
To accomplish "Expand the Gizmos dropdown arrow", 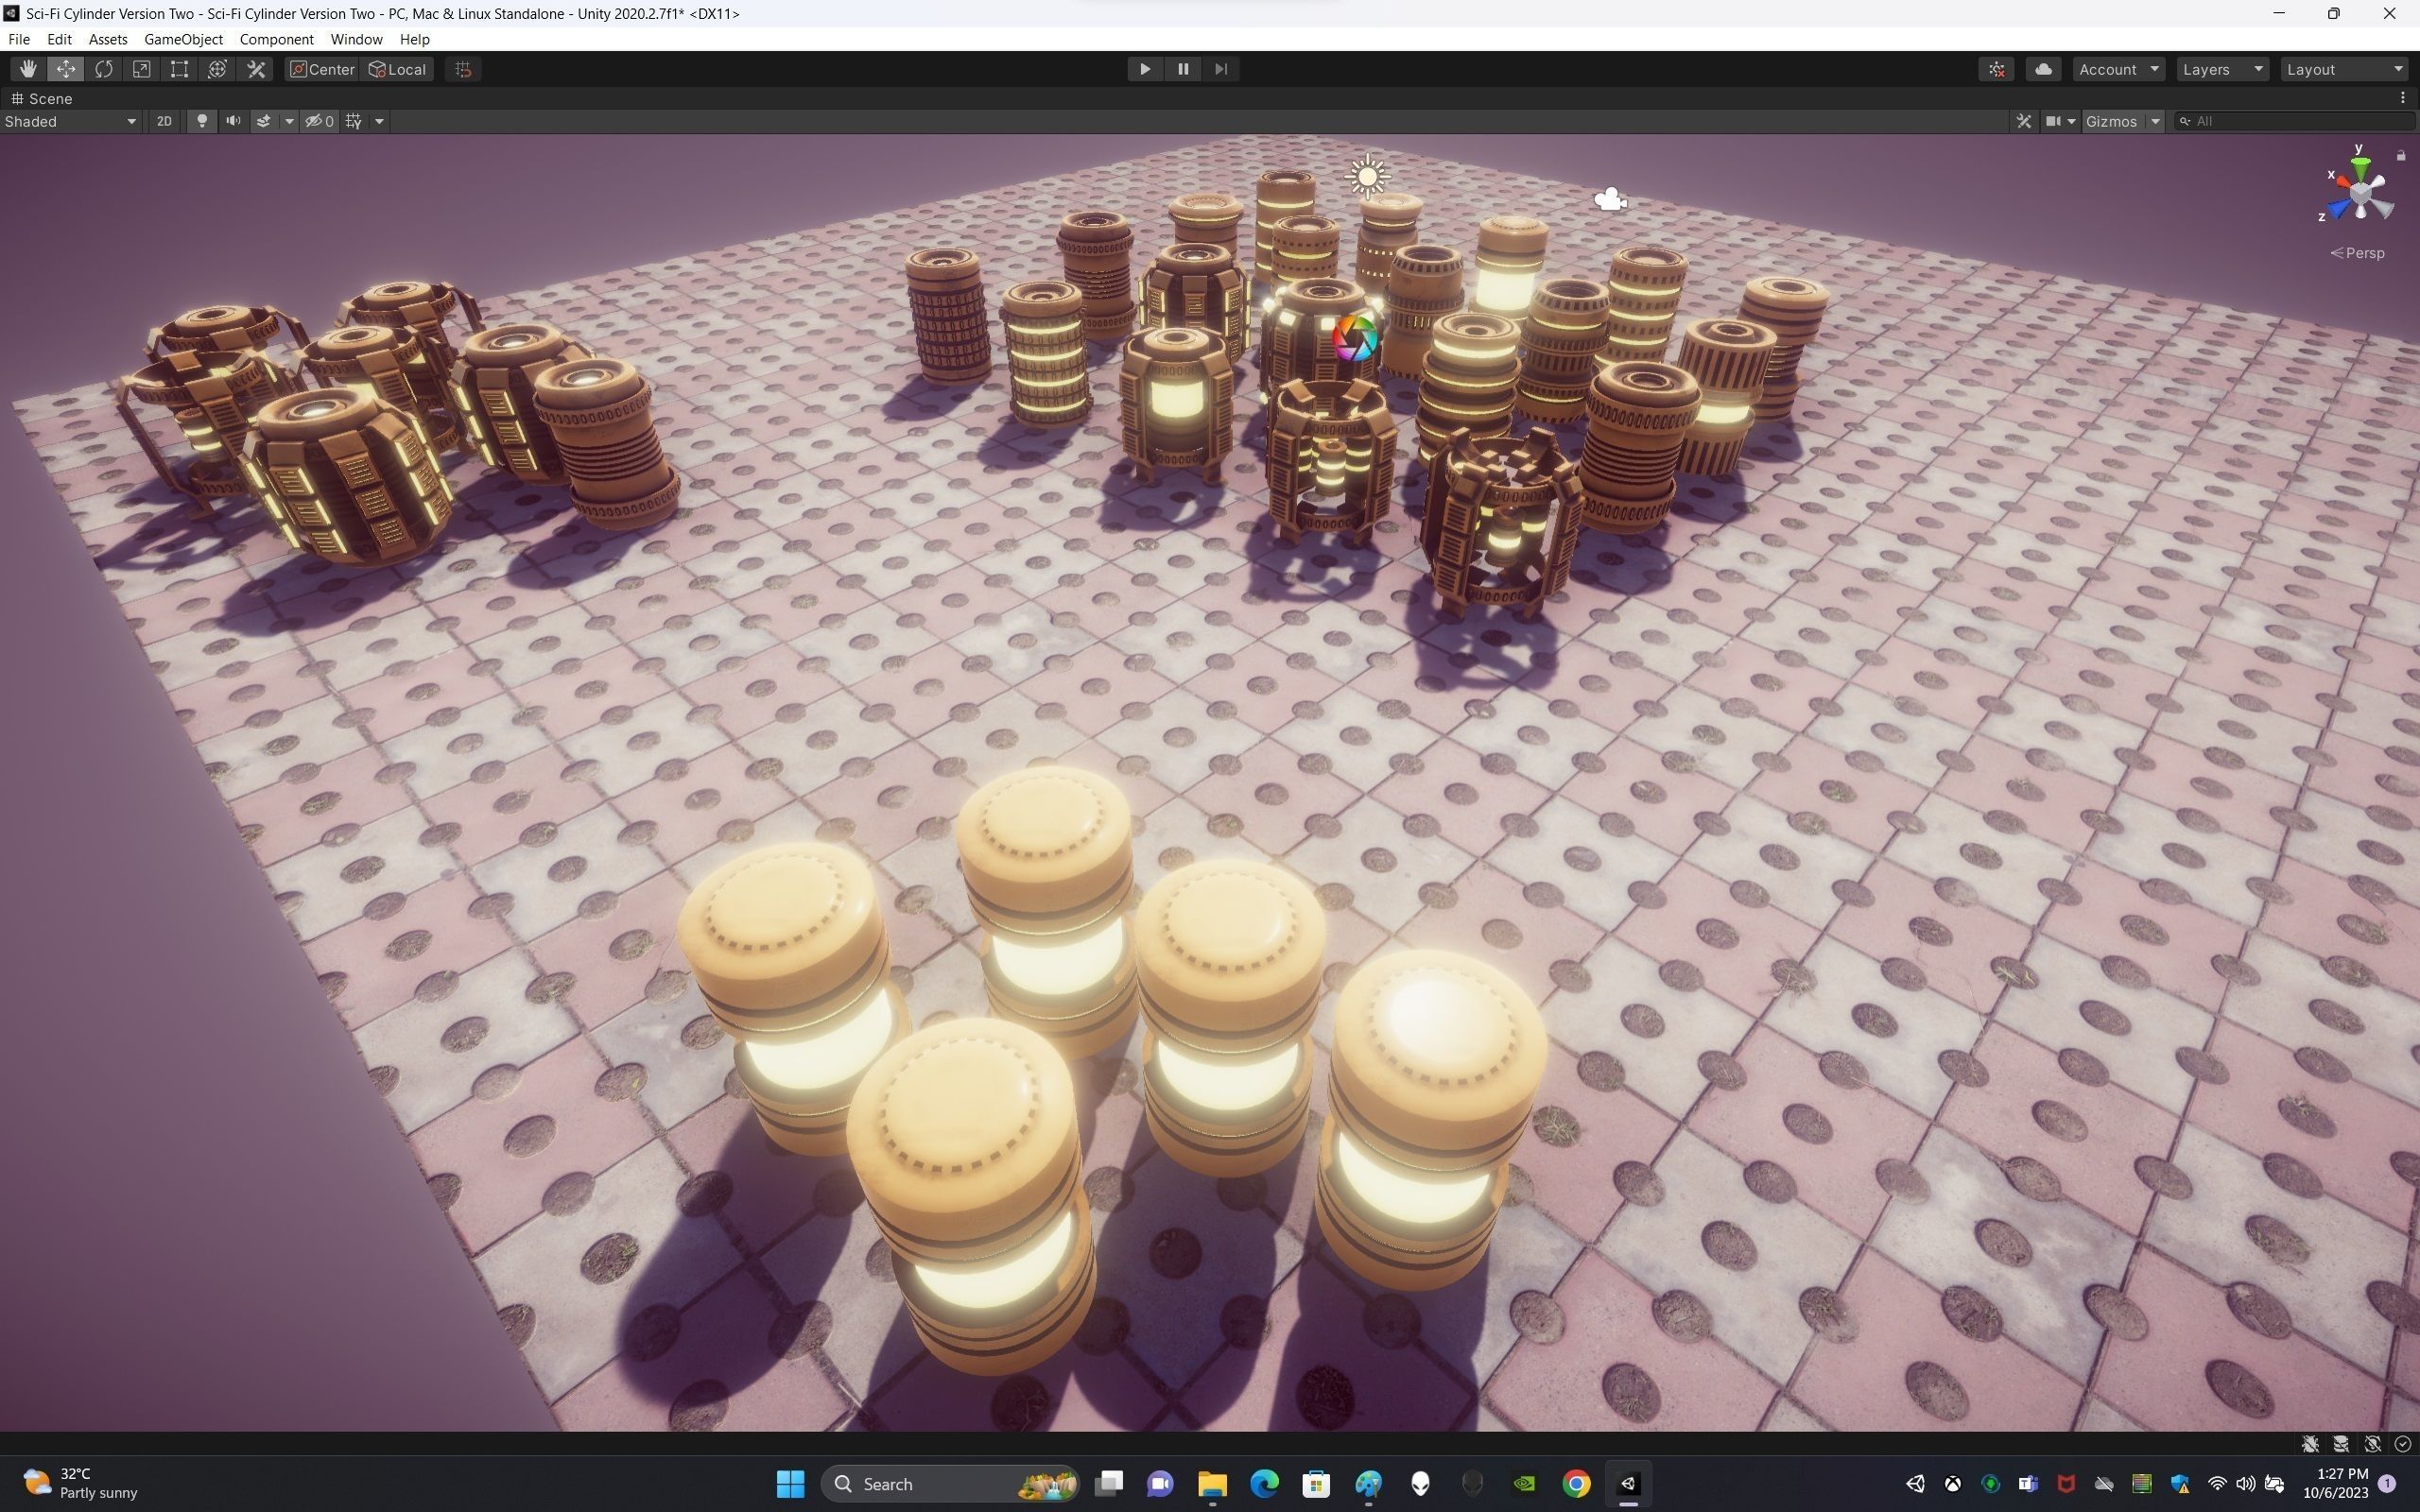I will click(2156, 121).
